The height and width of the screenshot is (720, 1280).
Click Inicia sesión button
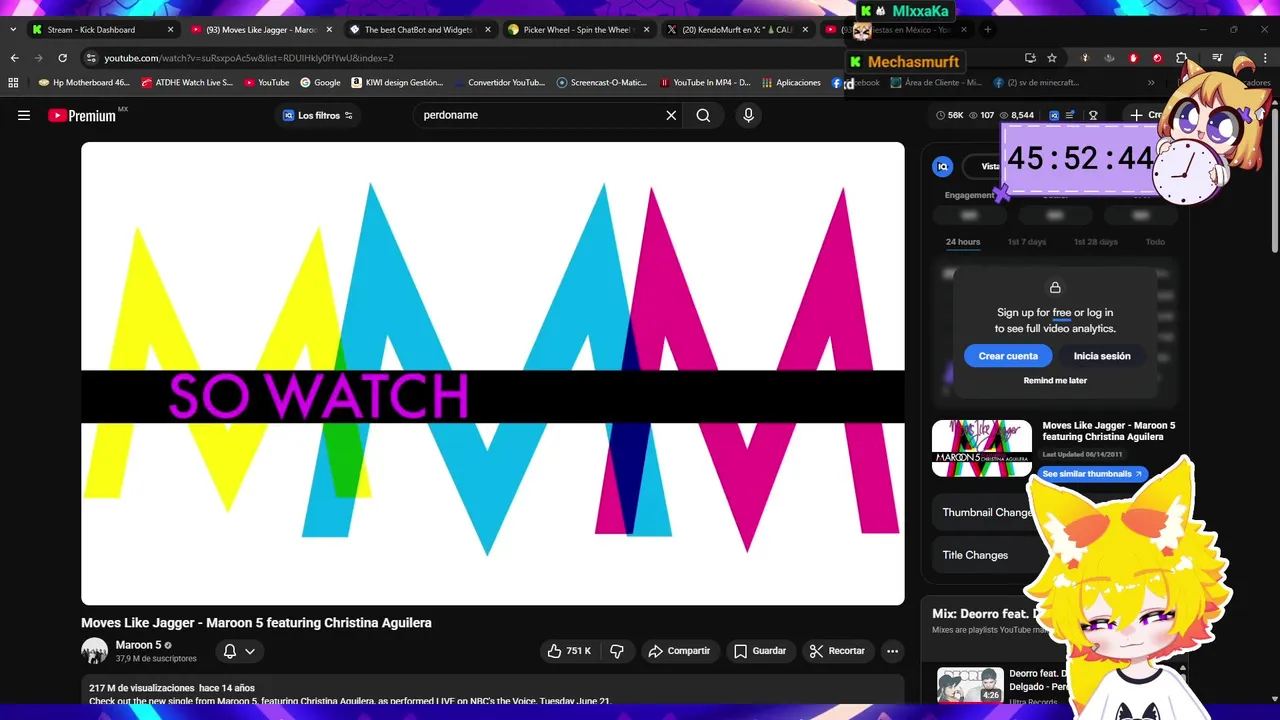[1102, 356]
